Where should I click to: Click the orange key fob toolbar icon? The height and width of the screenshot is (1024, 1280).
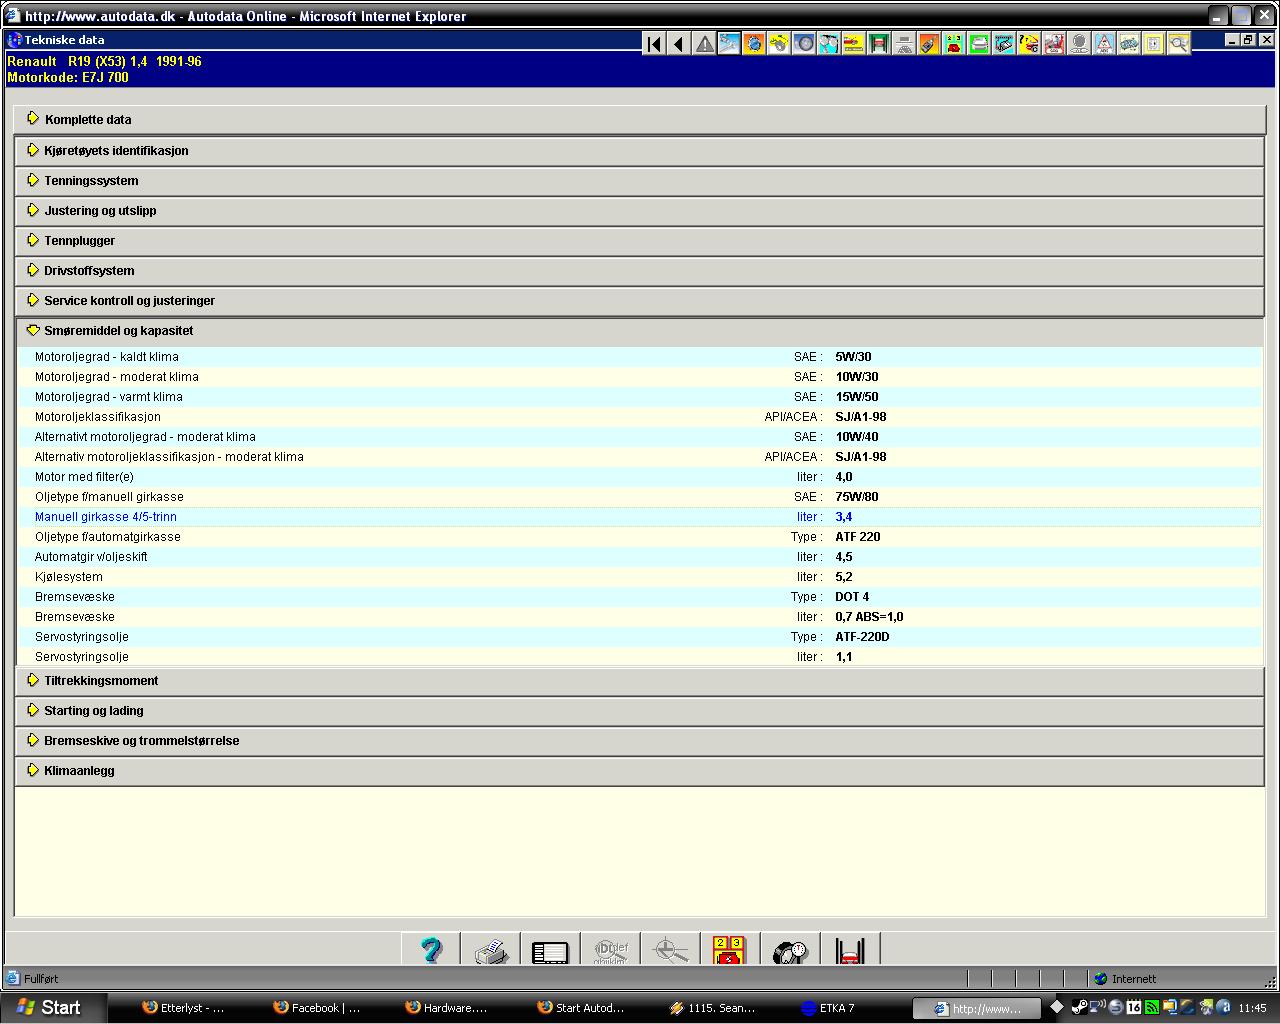929,43
